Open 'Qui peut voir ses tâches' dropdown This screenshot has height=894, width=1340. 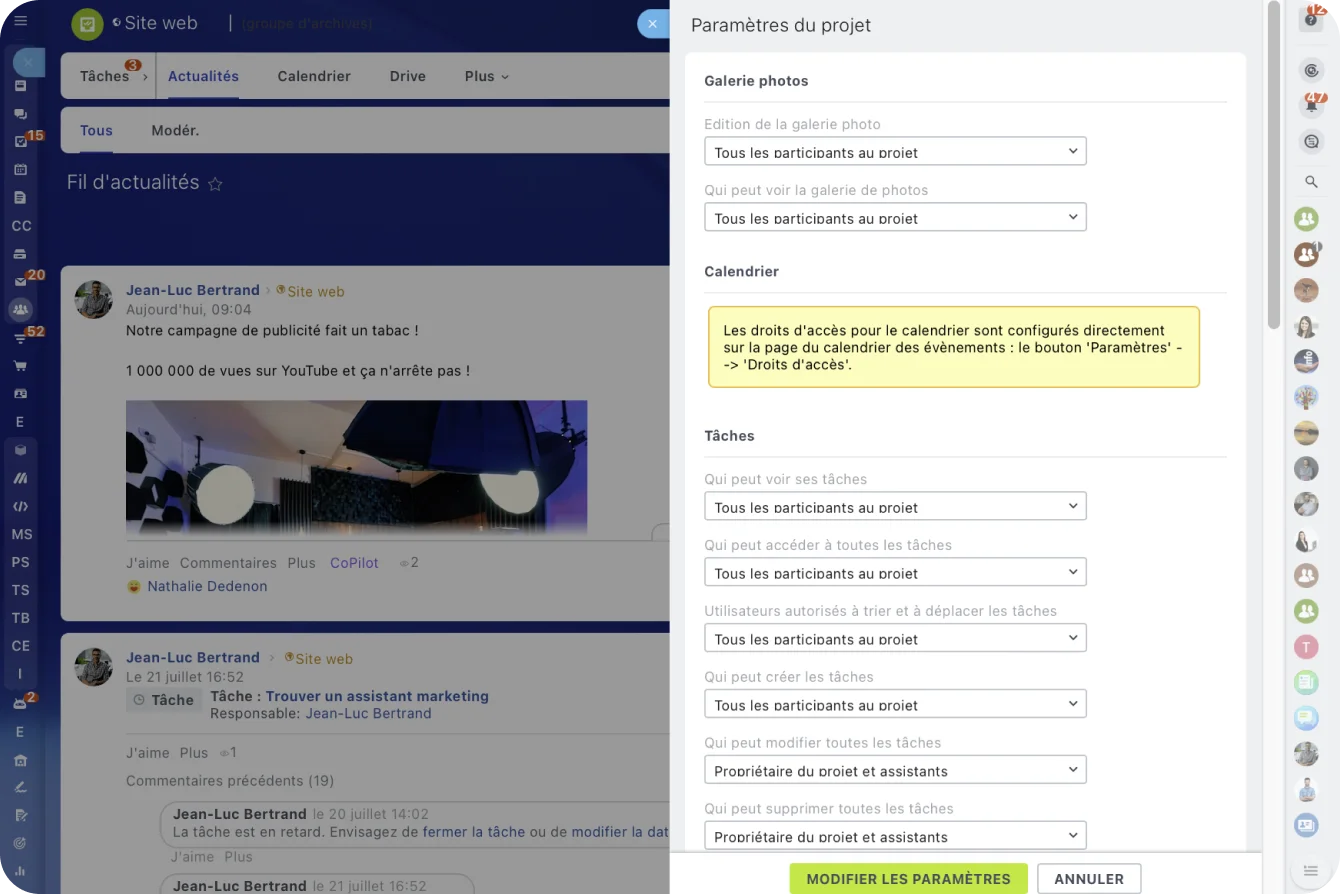tap(895, 507)
